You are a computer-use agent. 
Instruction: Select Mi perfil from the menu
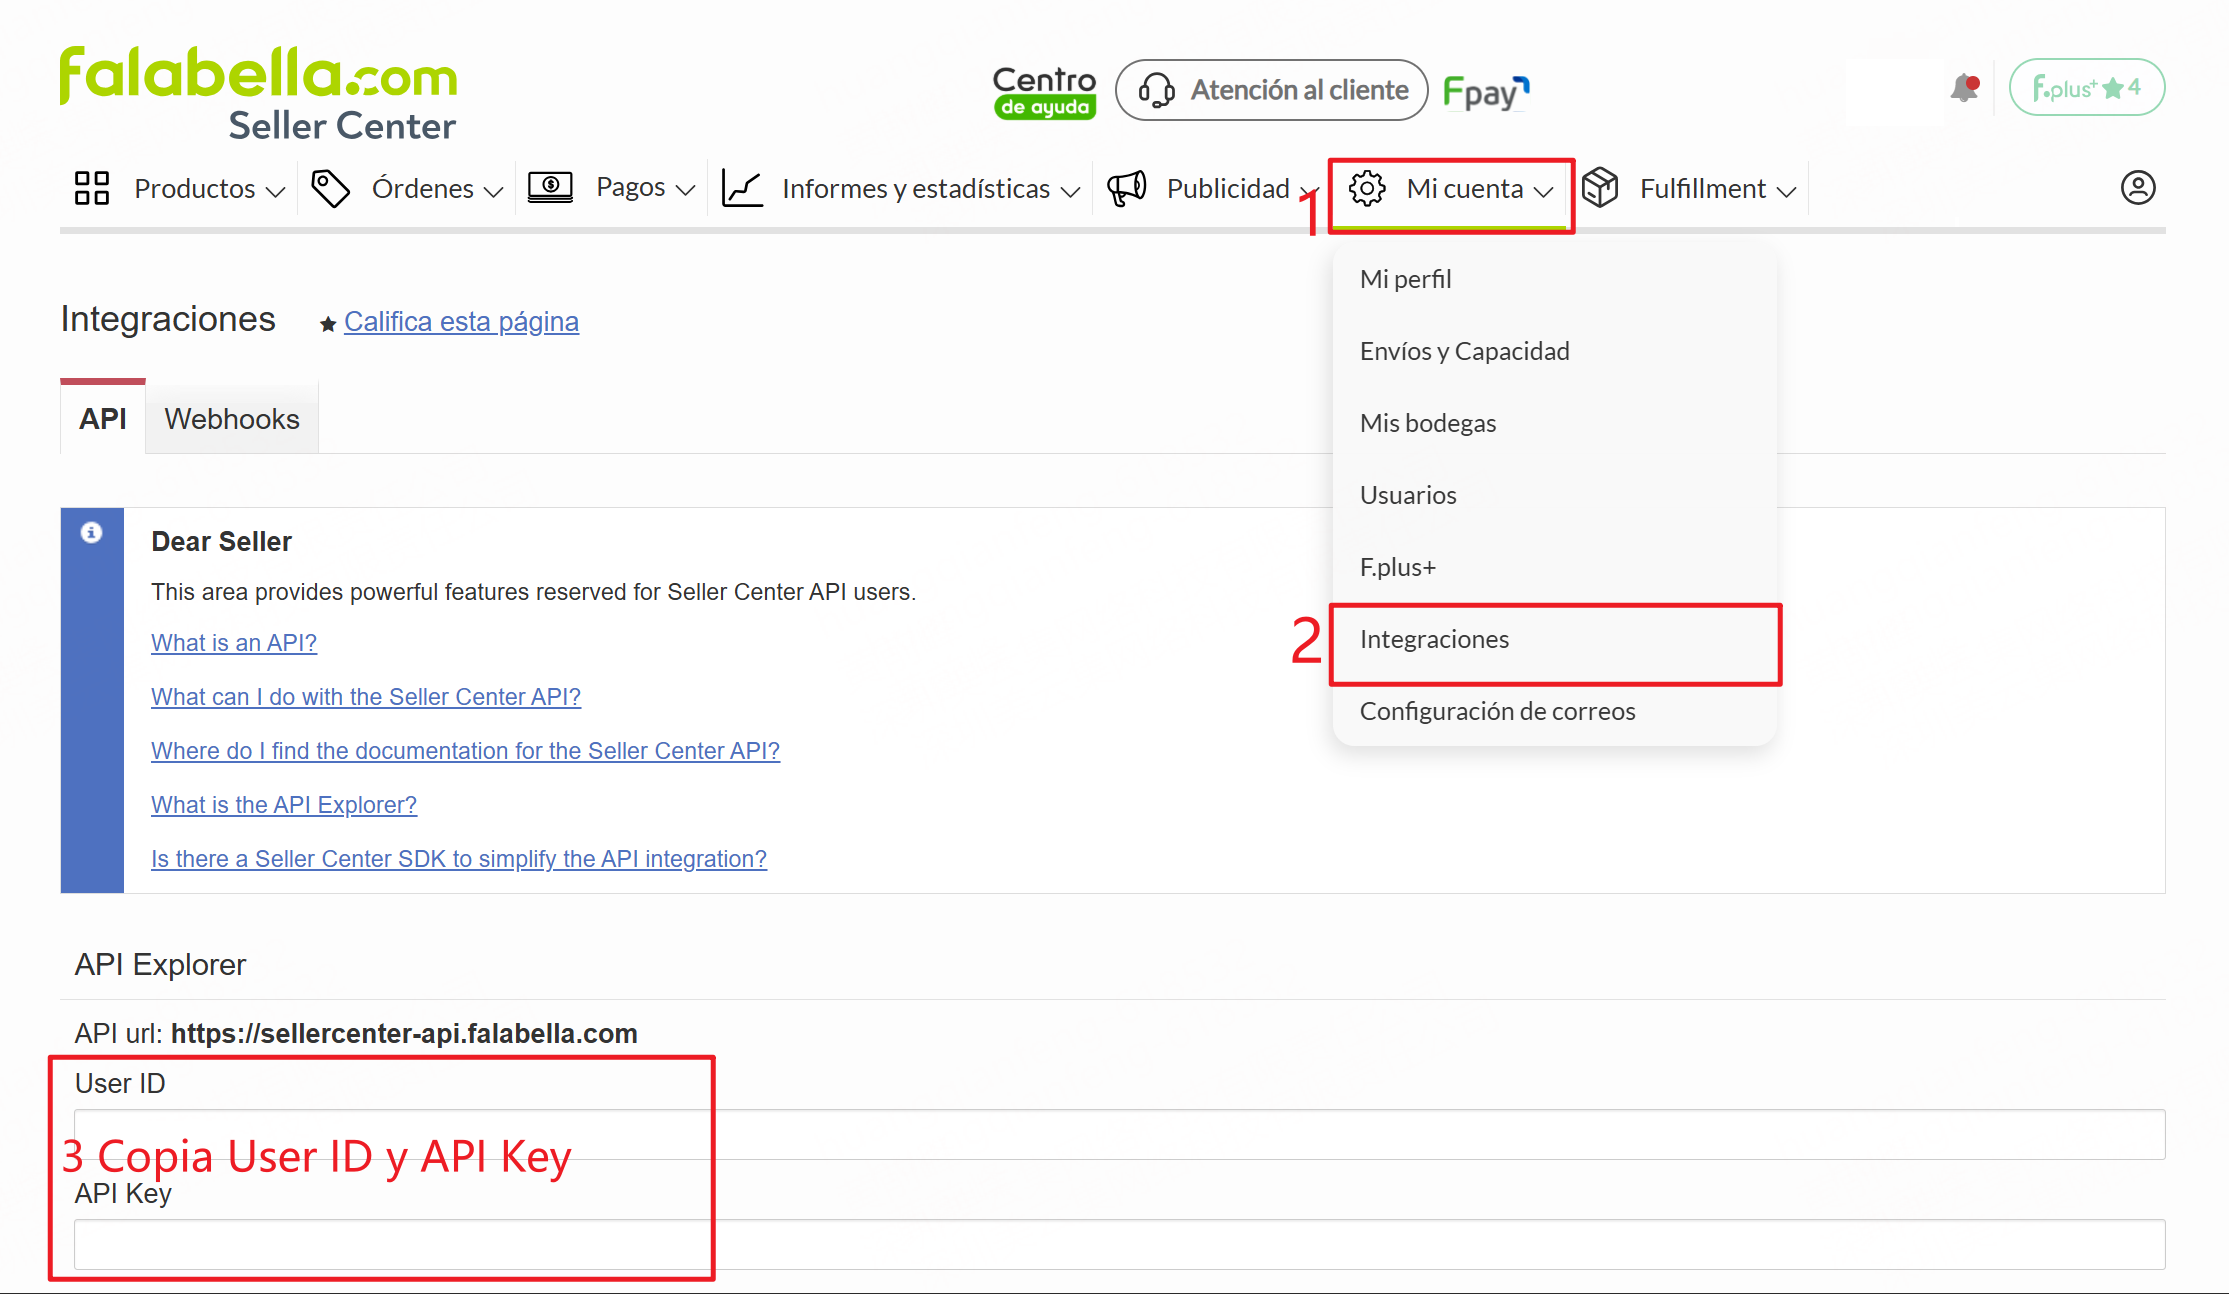(x=1405, y=279)
